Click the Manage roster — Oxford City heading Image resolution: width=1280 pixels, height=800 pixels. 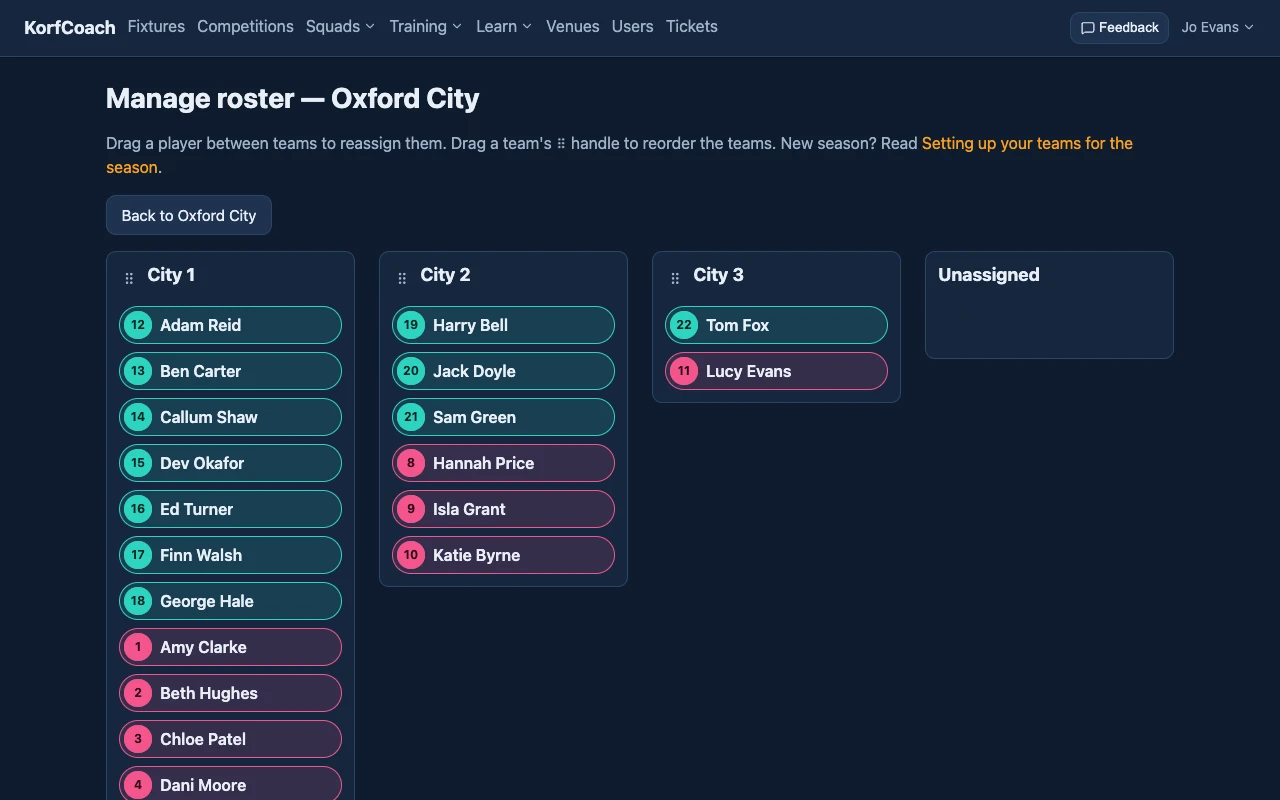[x=293, y=99]
